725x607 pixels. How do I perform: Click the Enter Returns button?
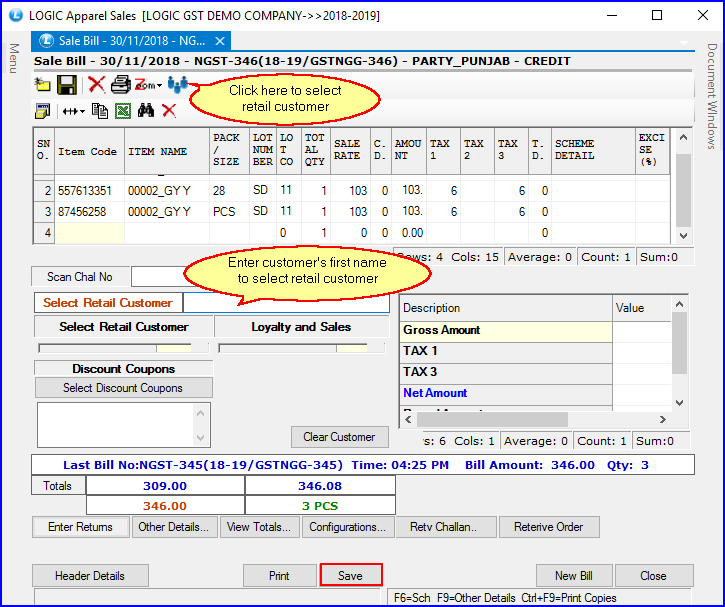pos(80,527)
